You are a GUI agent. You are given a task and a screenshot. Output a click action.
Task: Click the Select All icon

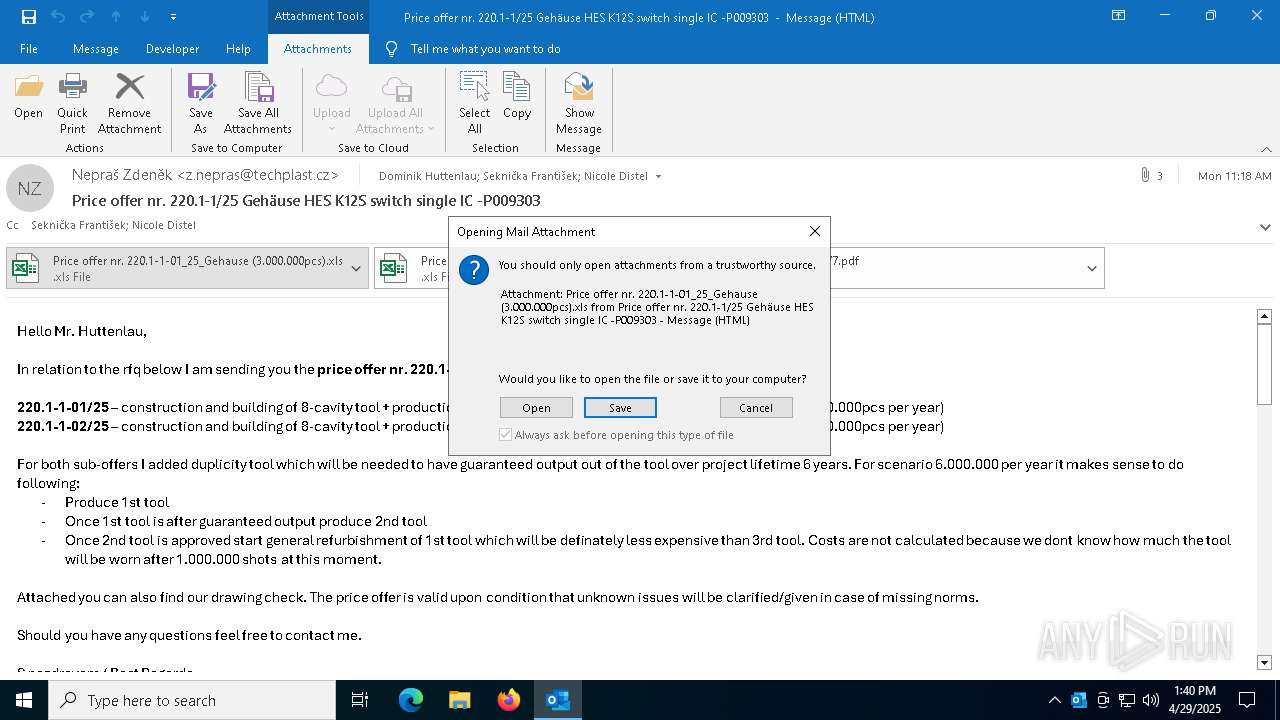(x=474, y=103)
